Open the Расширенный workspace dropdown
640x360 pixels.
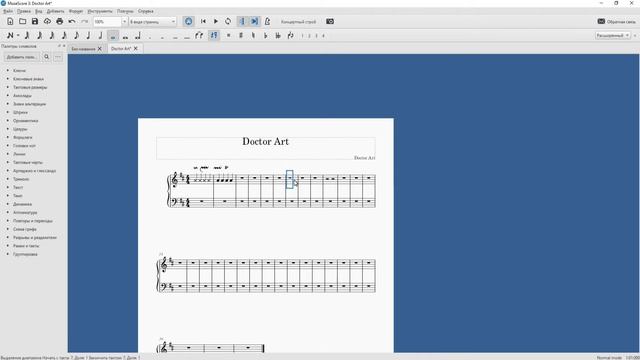612,36
